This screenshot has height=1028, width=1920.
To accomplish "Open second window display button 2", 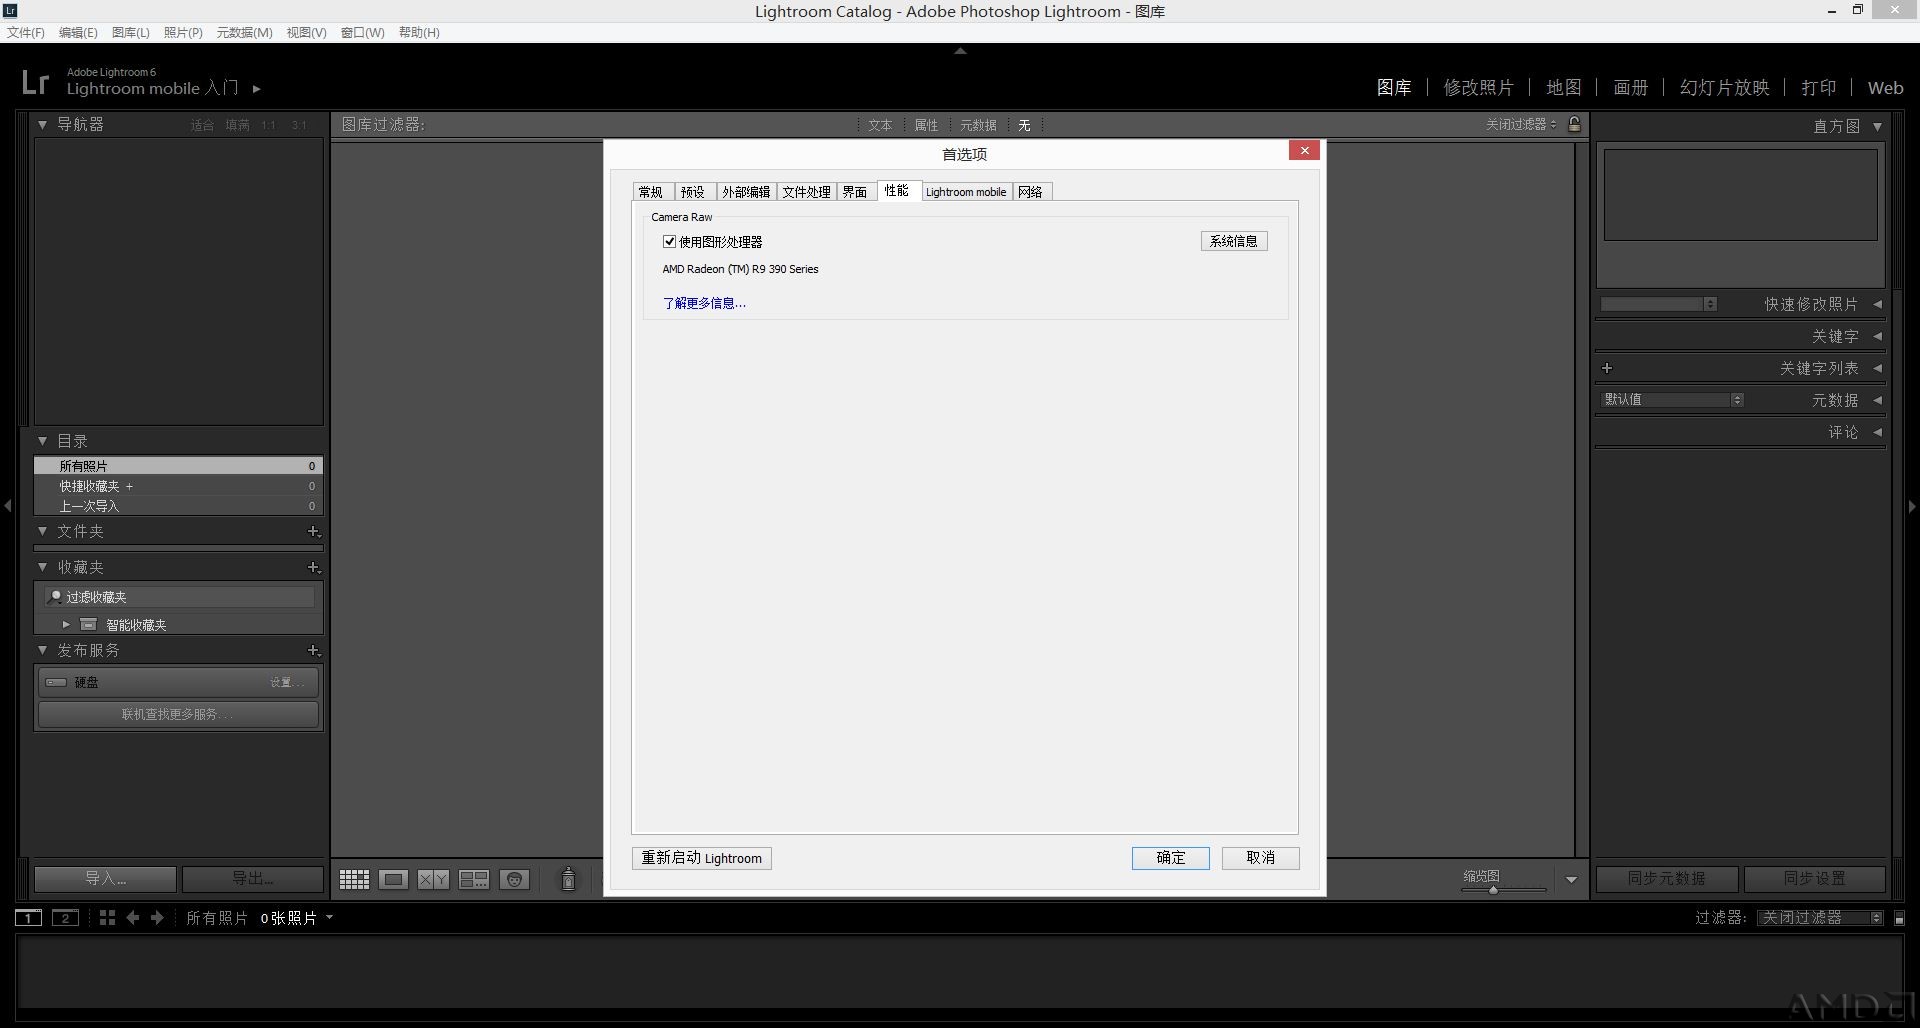I will pyautogui.click(x=66, y=918).
